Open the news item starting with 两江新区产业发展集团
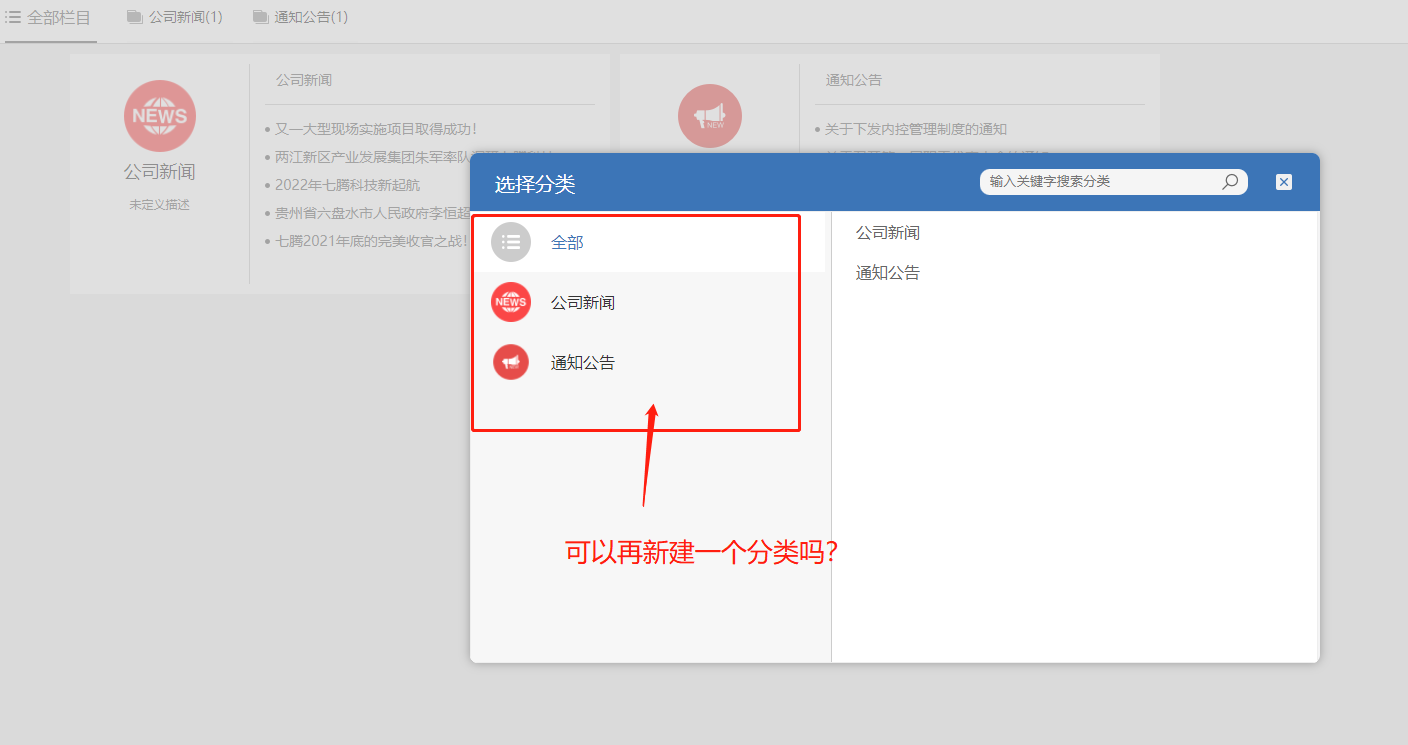Viewport: 1408px width, 745px height. (x=372, y=157)
